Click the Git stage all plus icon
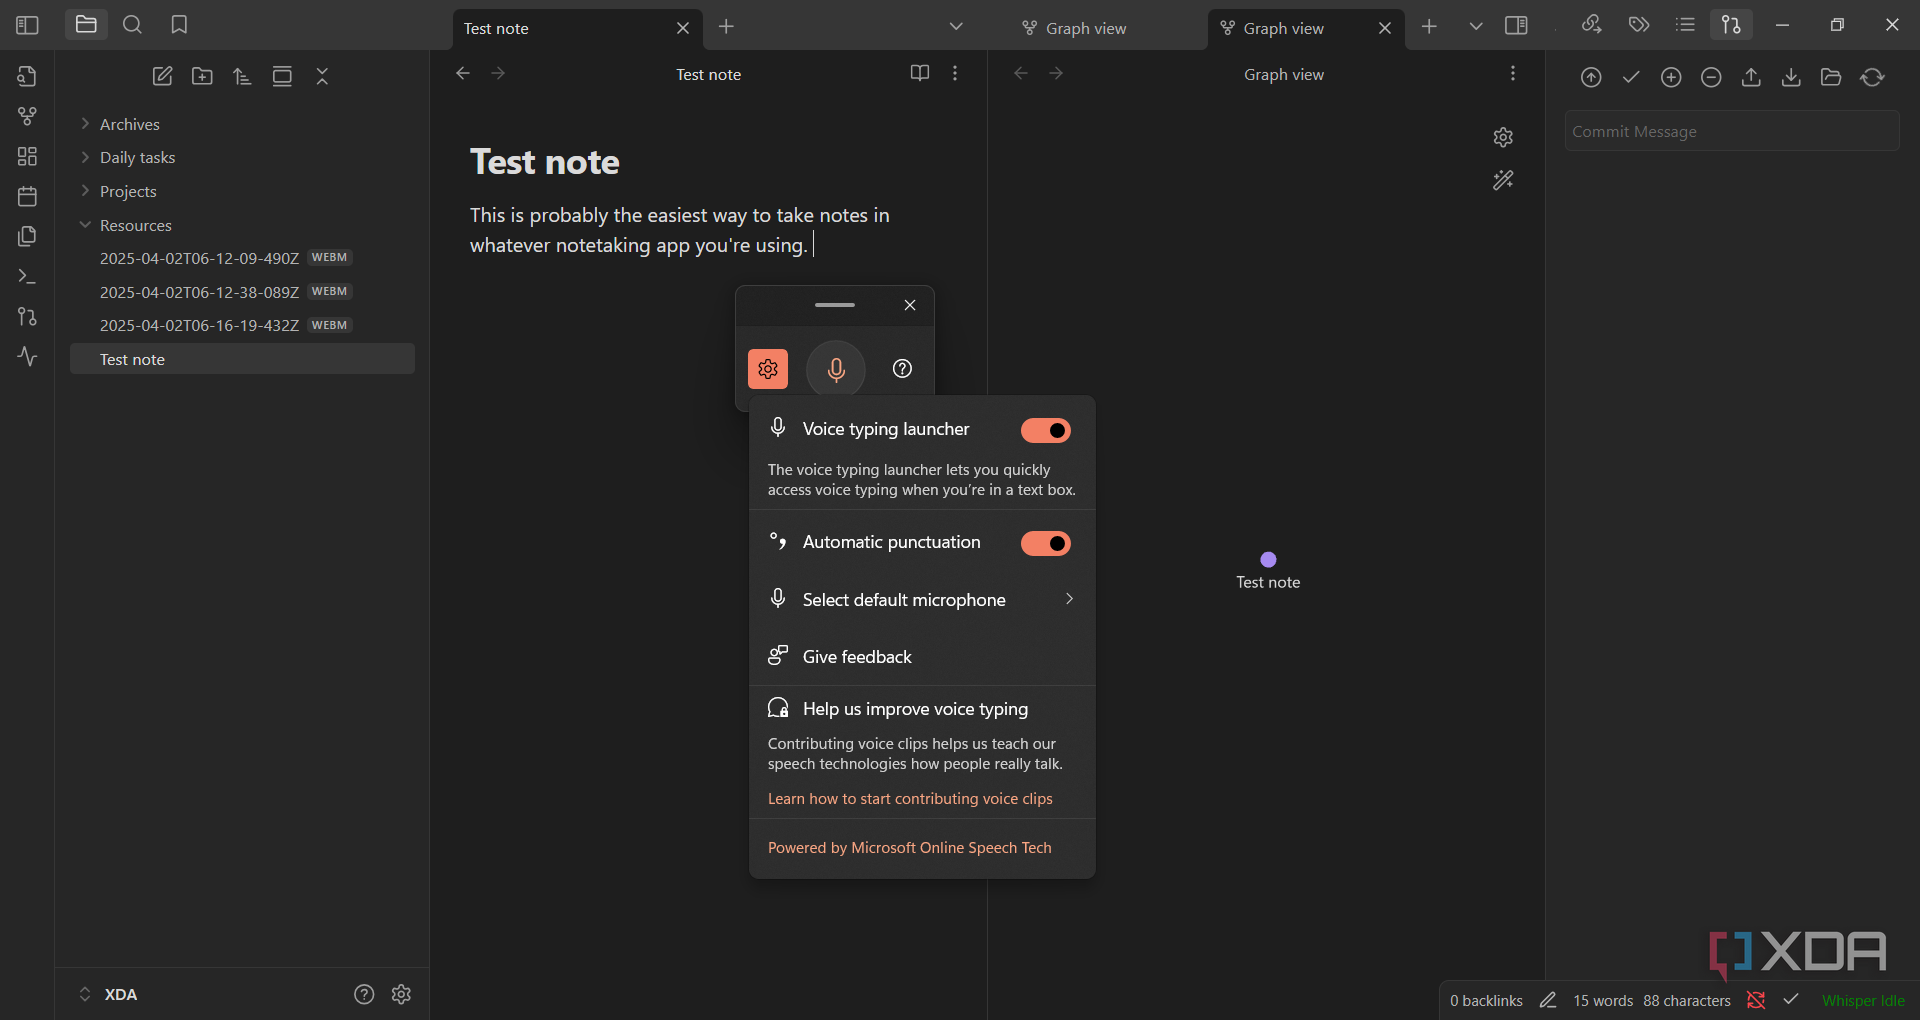 click(x=1671, y=77)
